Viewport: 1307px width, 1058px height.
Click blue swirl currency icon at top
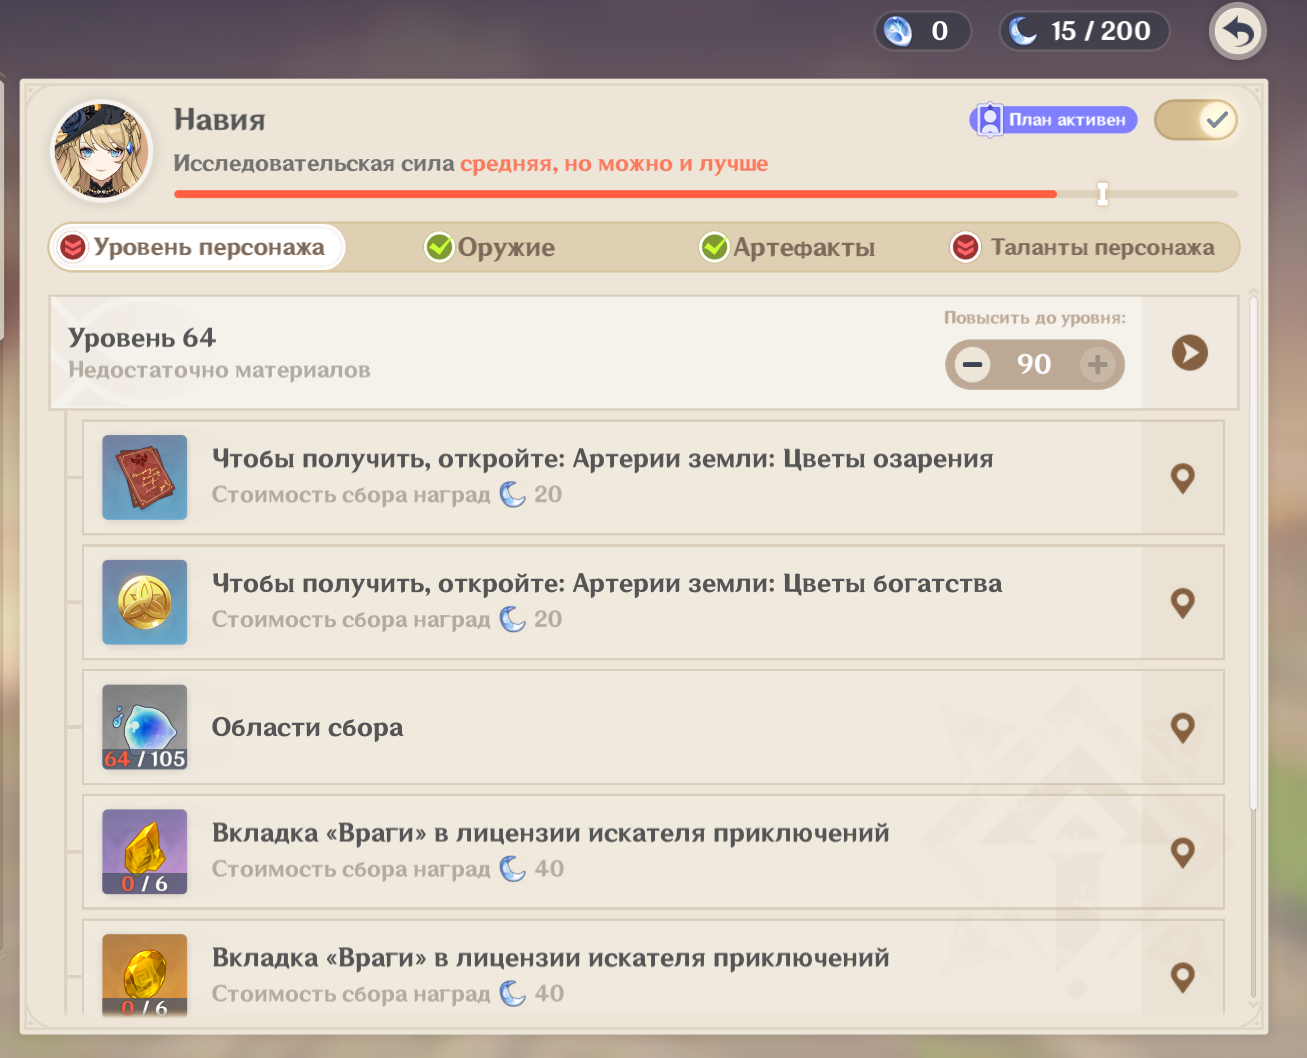point(899,31)
